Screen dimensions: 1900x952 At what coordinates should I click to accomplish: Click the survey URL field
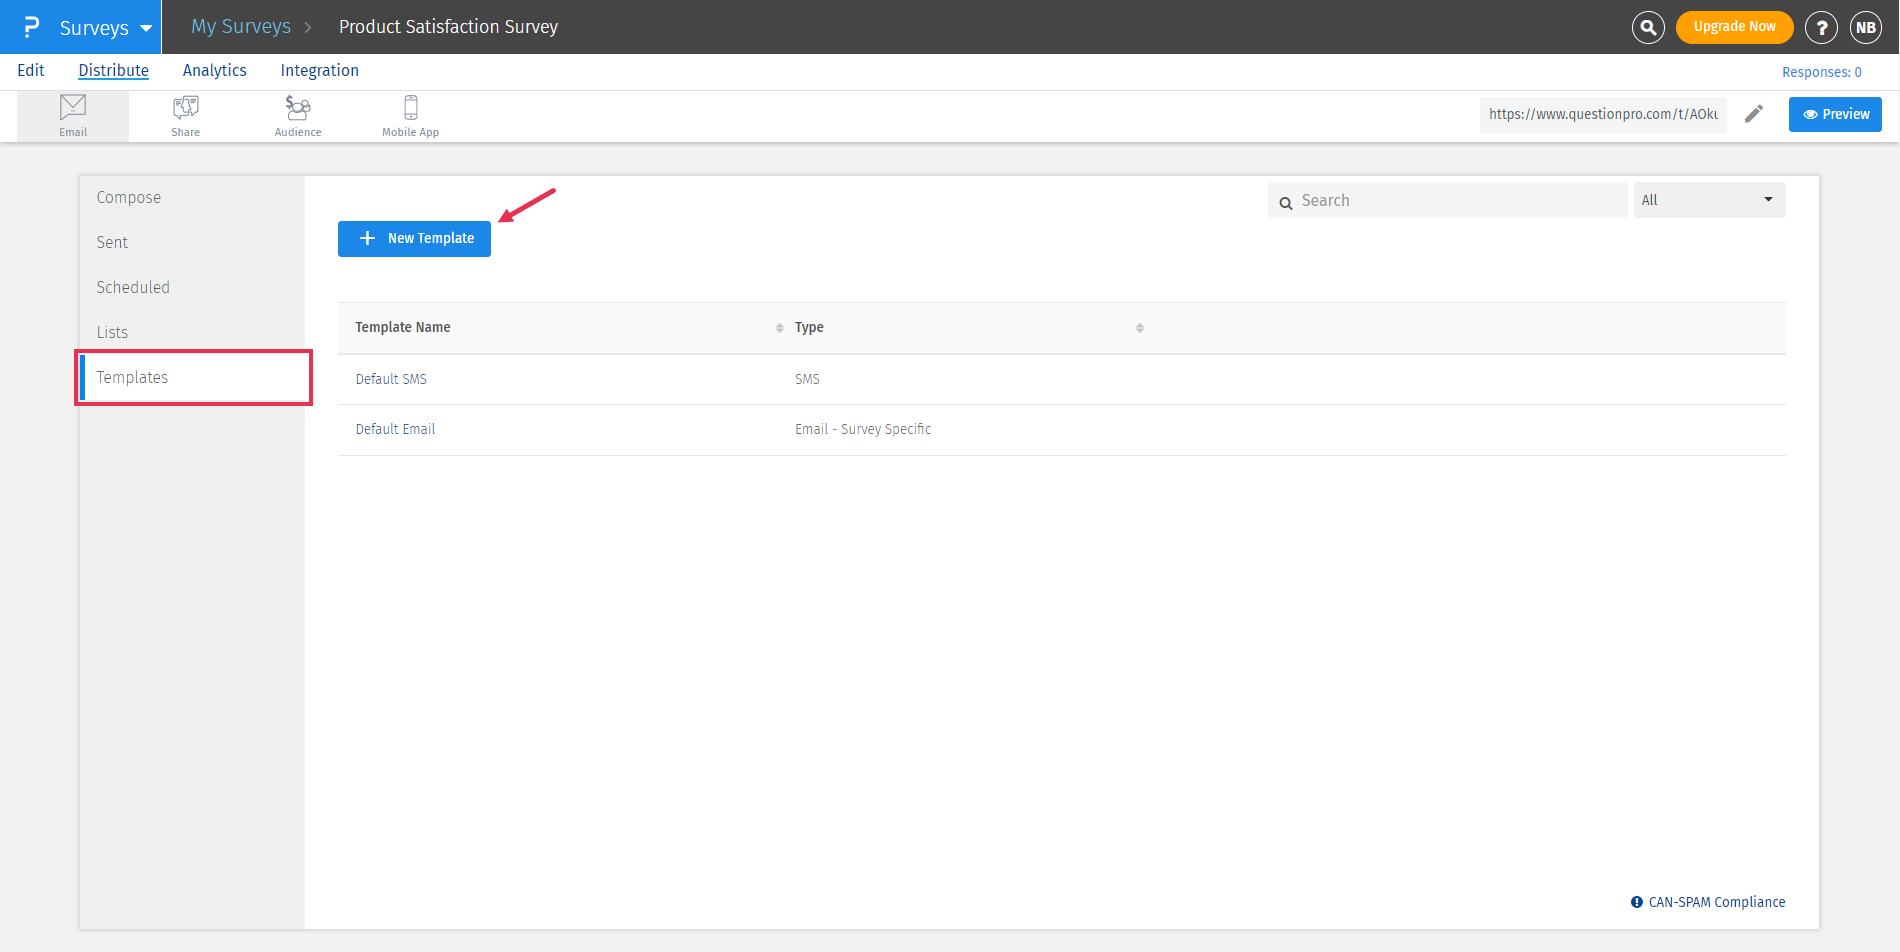click(x=1603, y=114)
